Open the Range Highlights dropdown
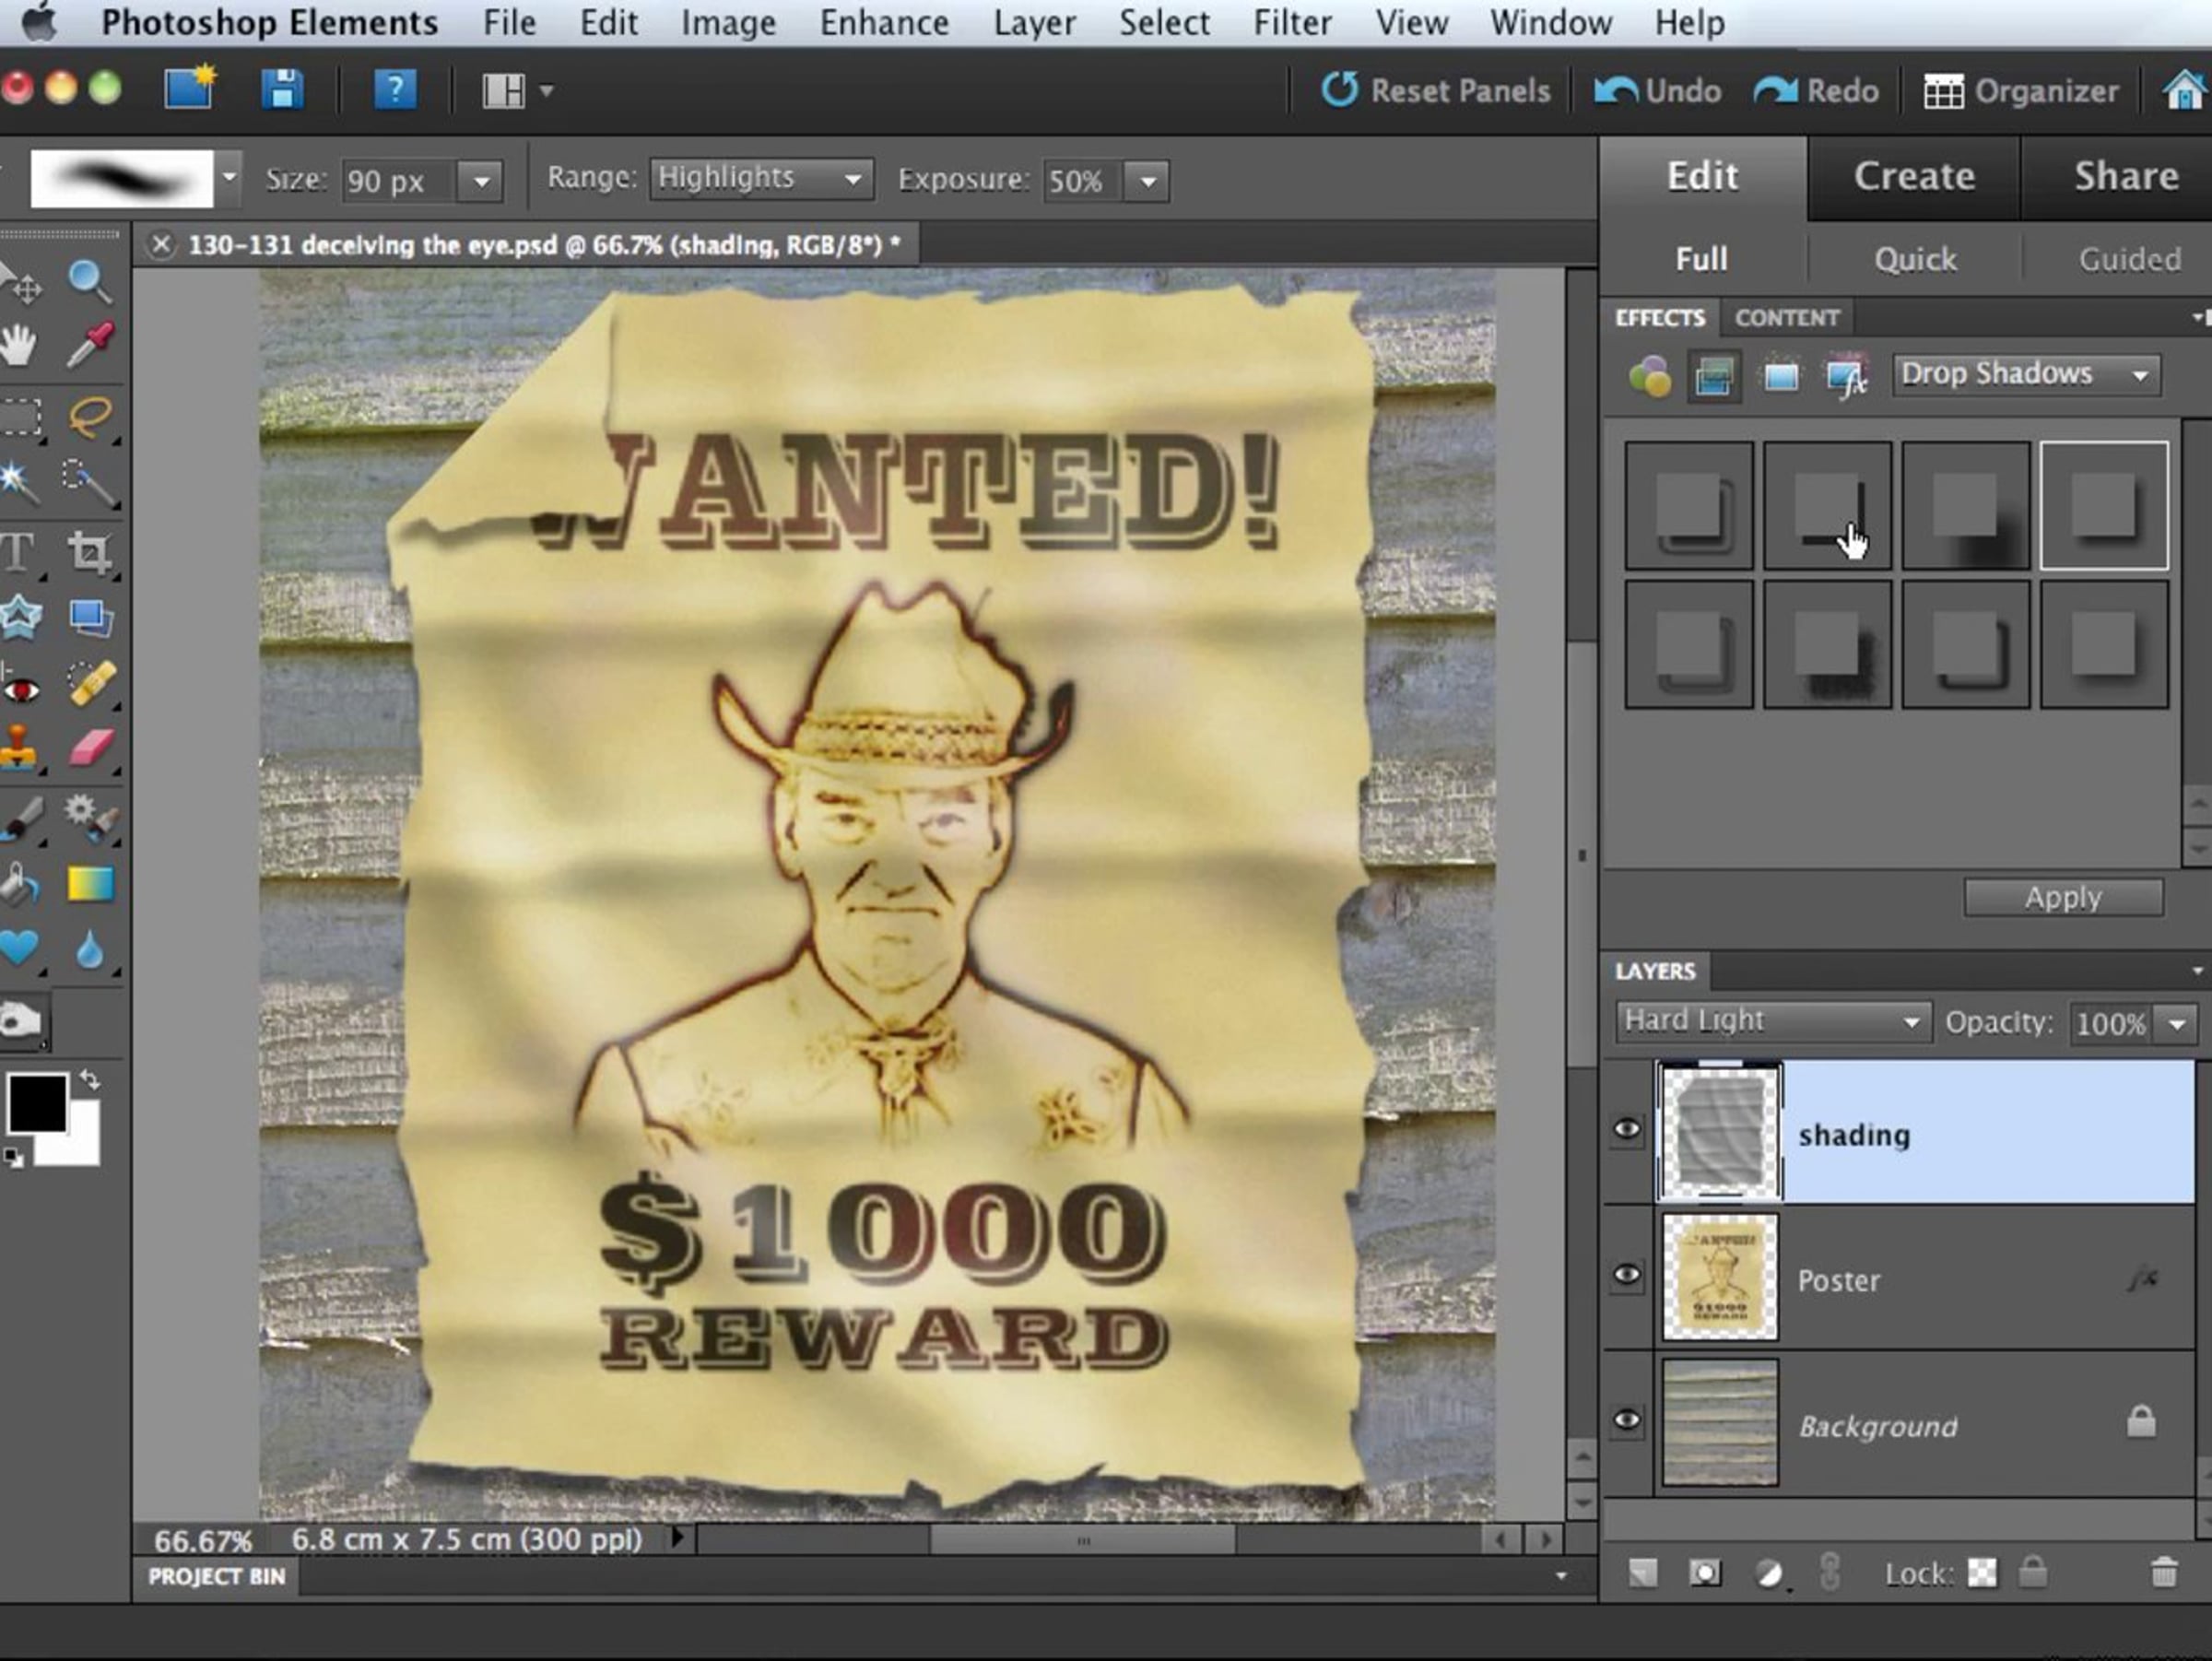The image size is (2212, 1661). (760, 179)
